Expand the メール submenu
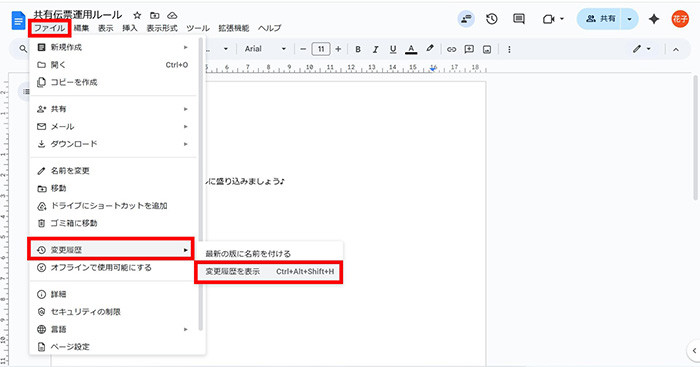 pyautogui.click(x=113, y=126)
